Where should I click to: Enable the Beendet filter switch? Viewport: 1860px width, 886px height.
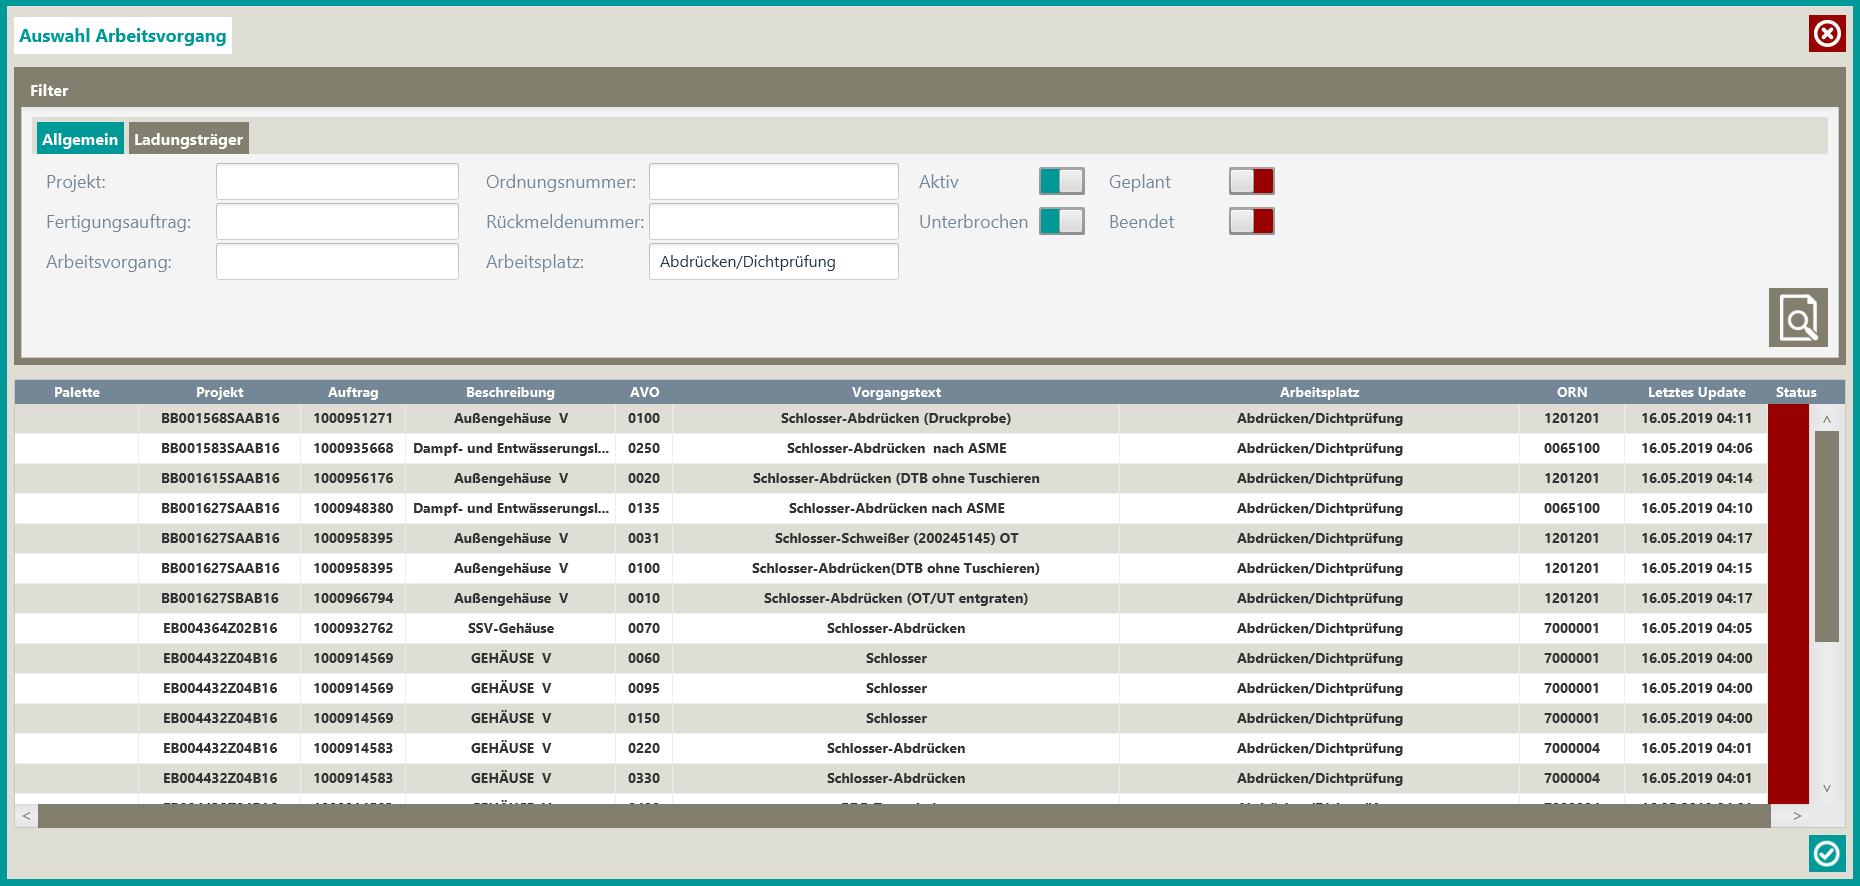click(1251, 221)
